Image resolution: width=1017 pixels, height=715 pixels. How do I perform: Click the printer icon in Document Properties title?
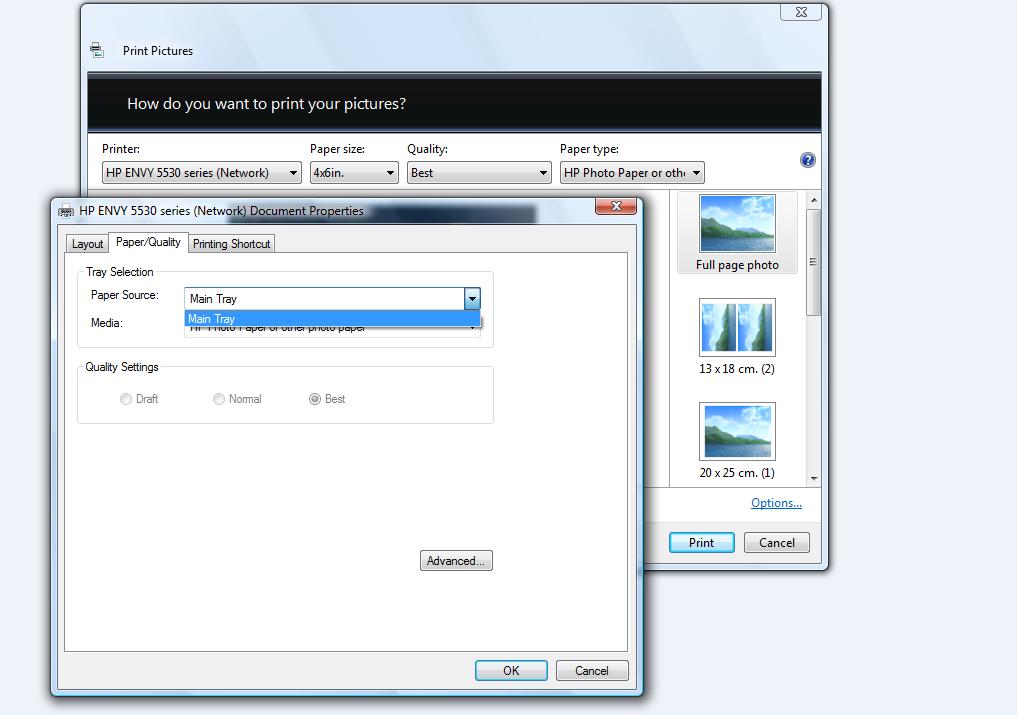(66, 211)
